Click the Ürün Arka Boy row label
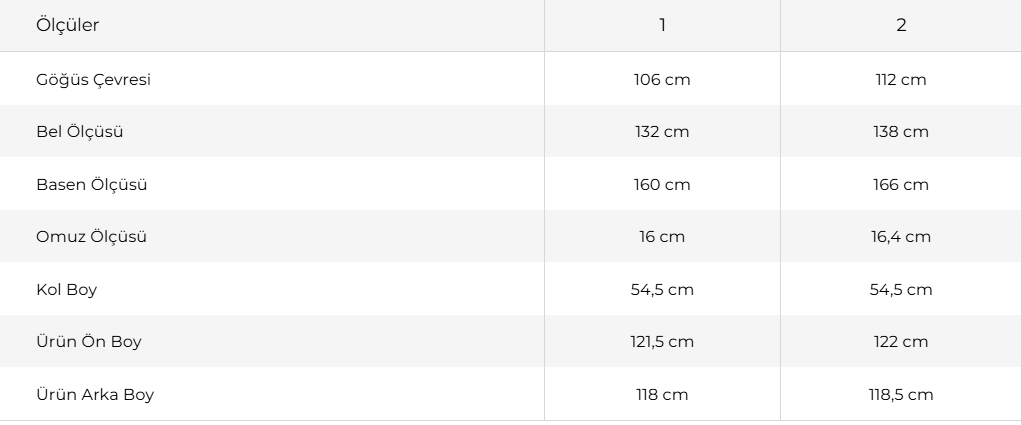The height and width of the screenshot is (425, 1021). point(95,395)
